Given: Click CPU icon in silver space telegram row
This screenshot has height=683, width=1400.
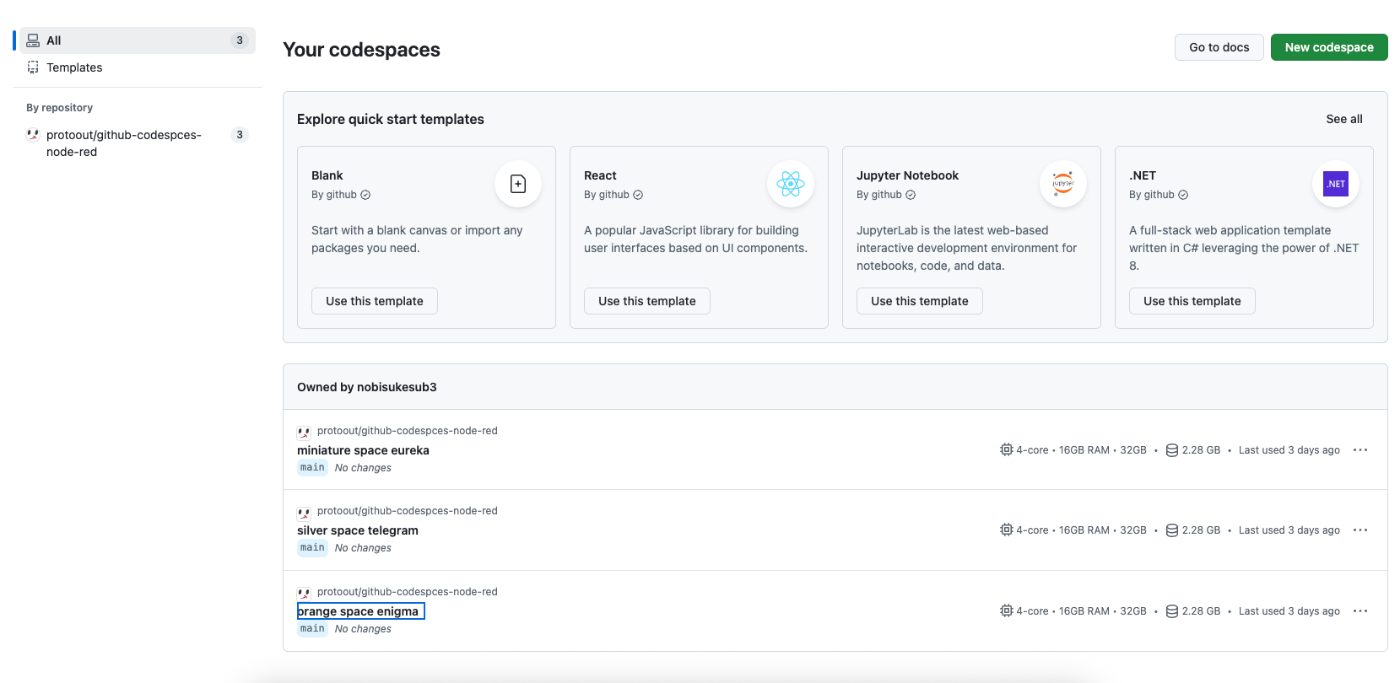Looking at the screenshot, I should point(1006,530).
